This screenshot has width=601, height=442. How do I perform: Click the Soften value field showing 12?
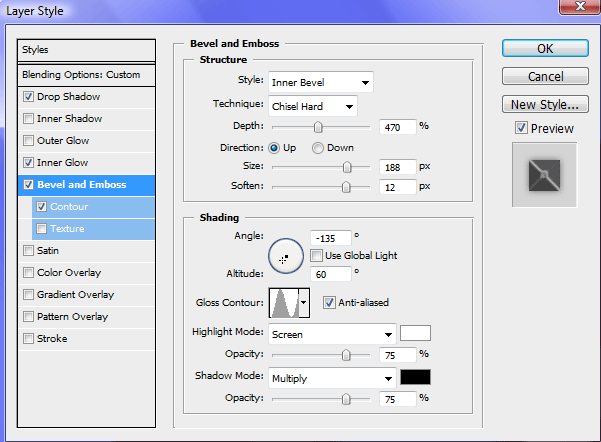[x=397, y=187]
